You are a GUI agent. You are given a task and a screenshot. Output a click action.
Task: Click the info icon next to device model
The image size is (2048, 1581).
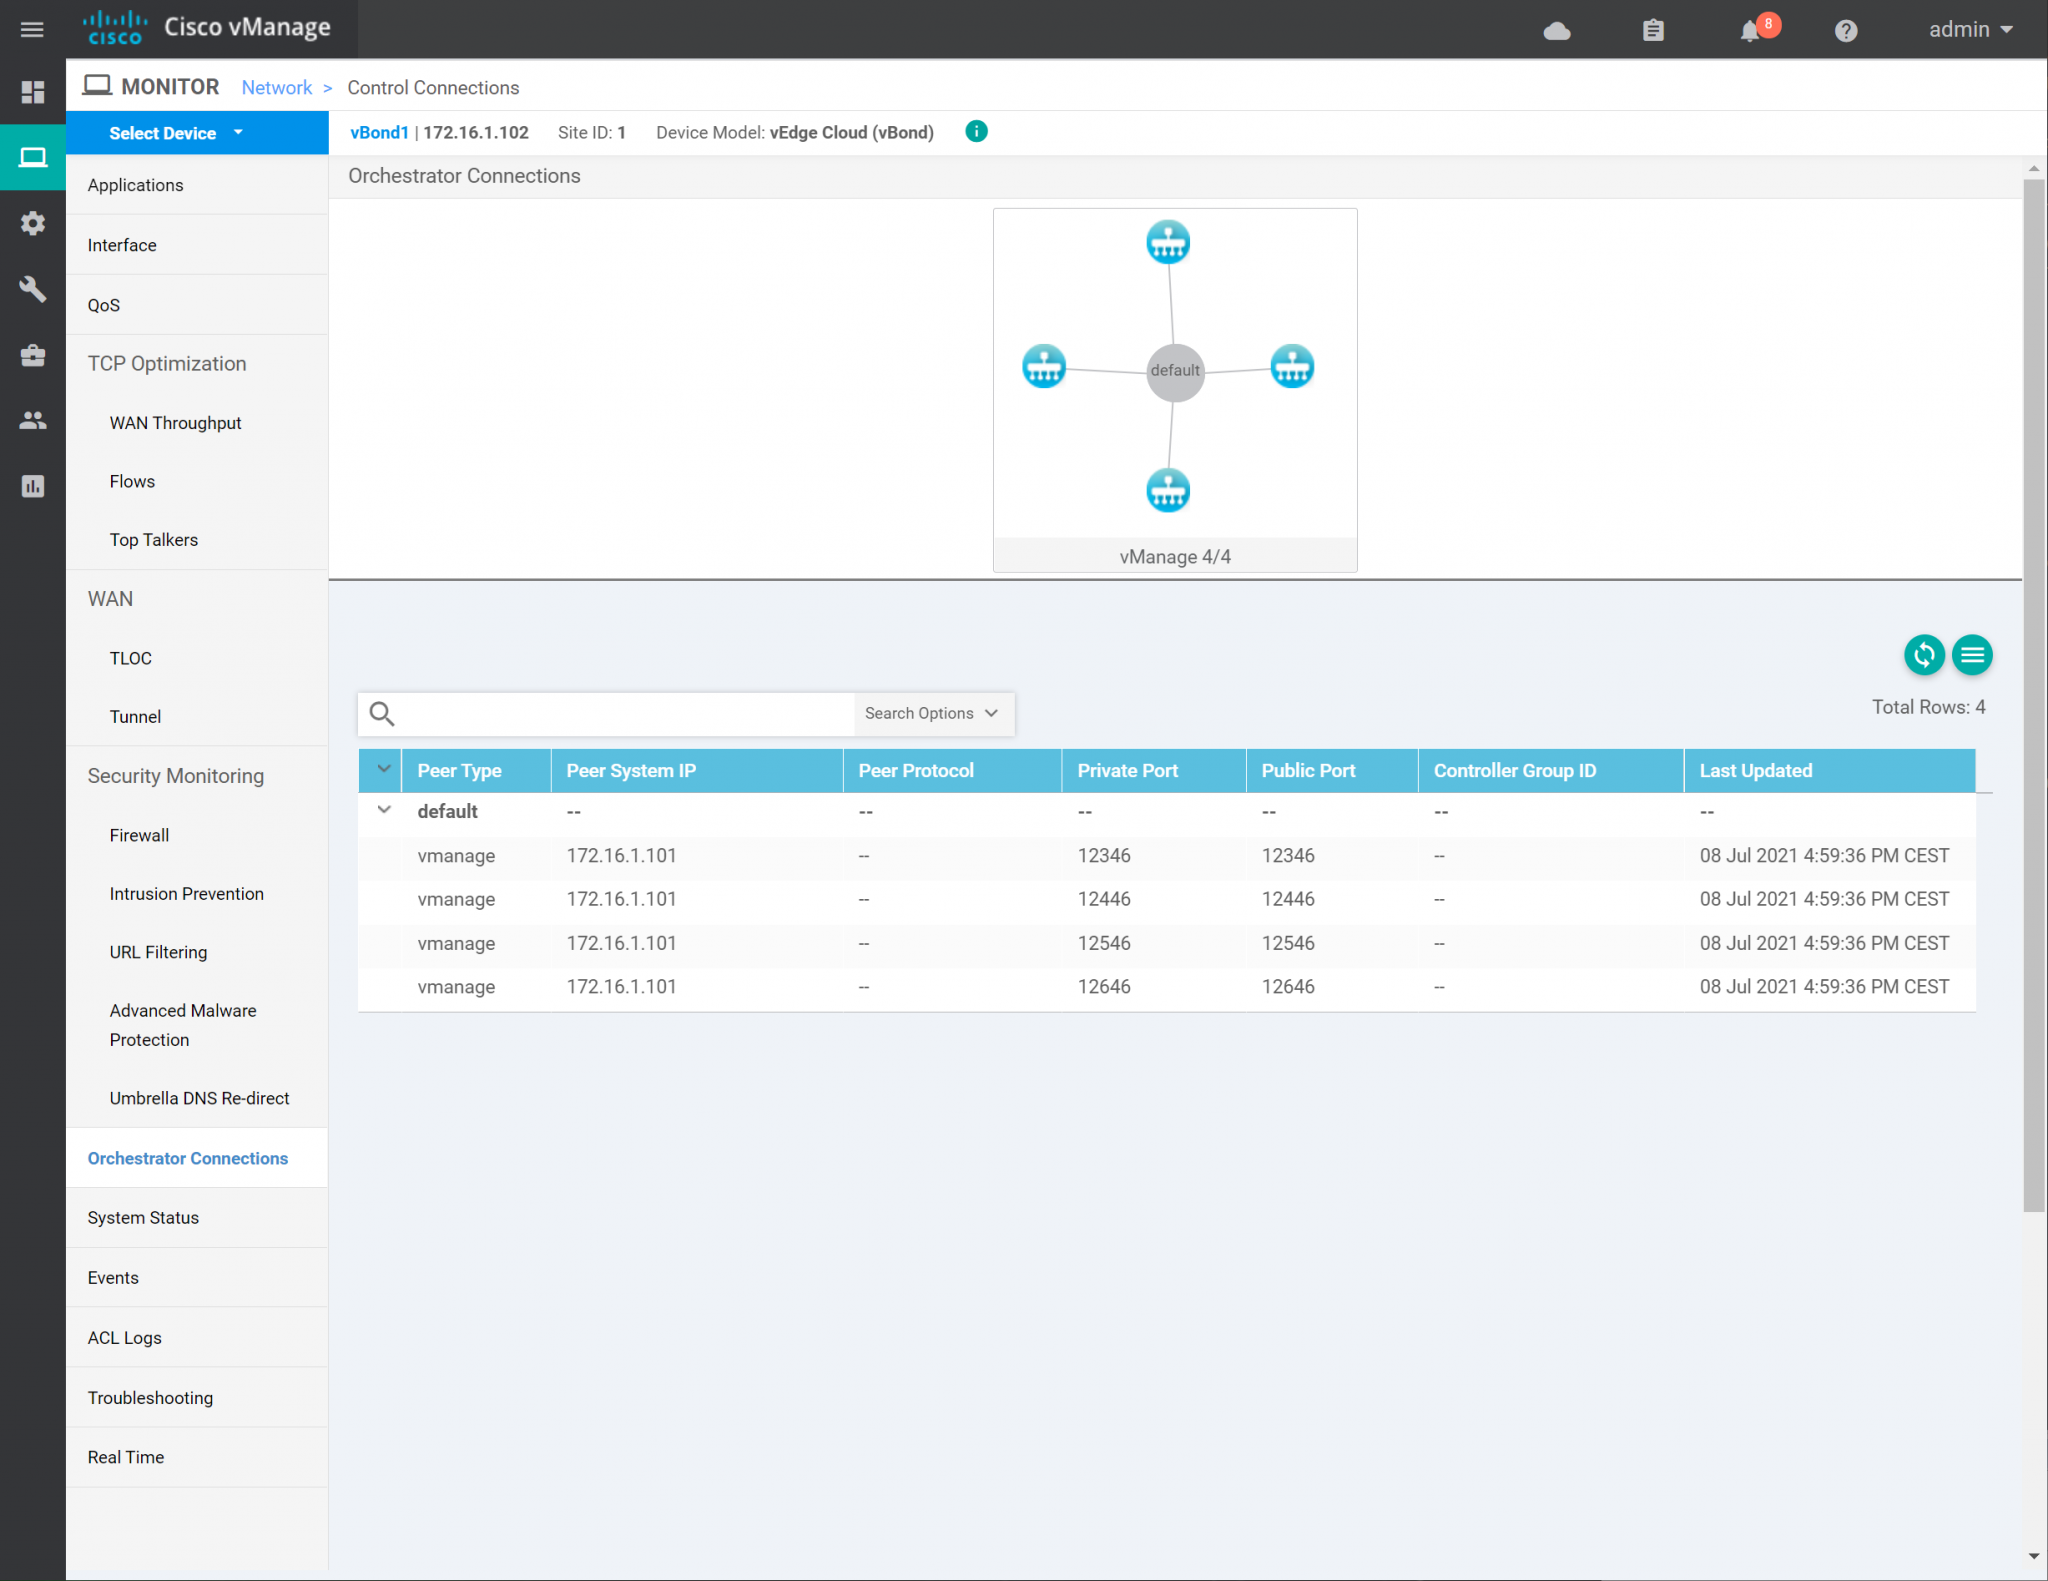(x=975, y=131)
